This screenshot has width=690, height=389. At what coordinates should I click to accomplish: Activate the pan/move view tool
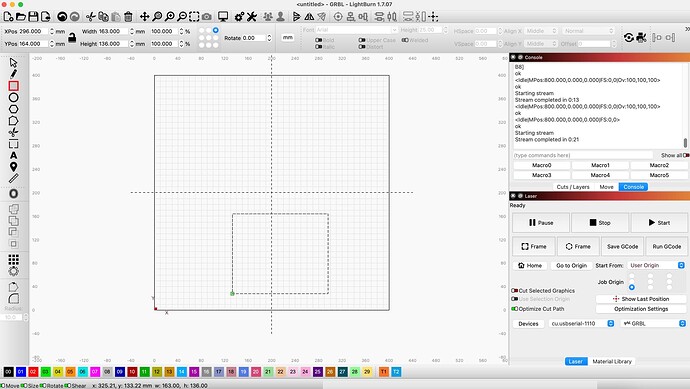tap(144, 17)
